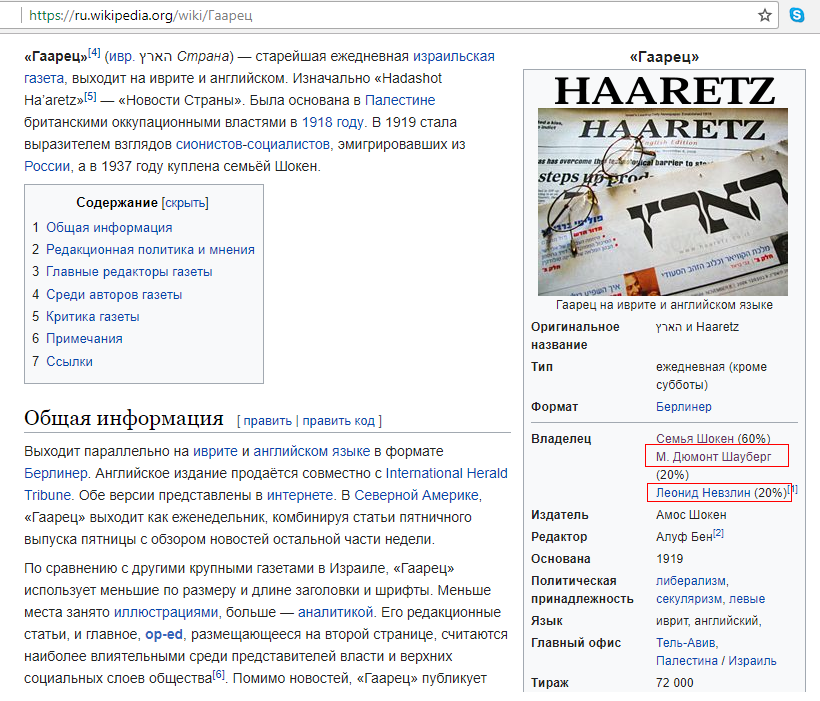Open footnote reference [4] after Гаарец
Viewport: 820px width, 701px height.
94,52
